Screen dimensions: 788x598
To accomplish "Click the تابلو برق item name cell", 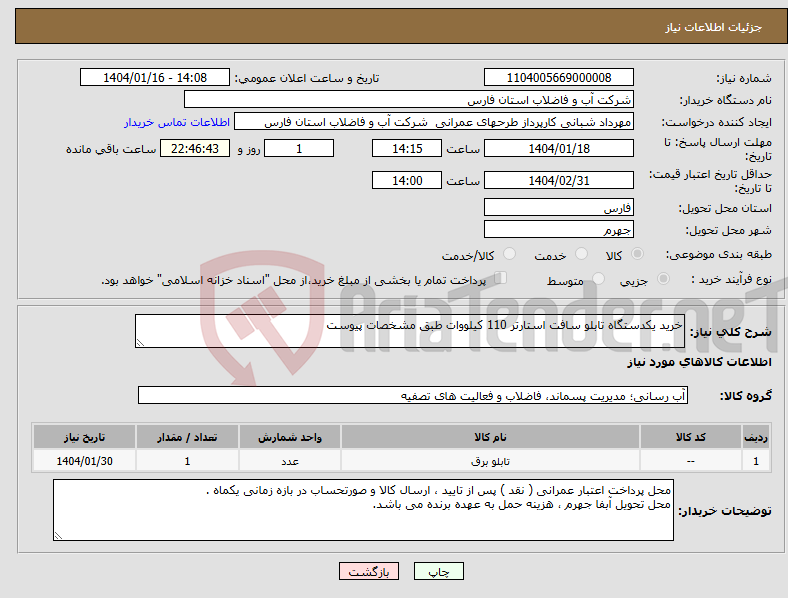I will [x=490, y=461].
